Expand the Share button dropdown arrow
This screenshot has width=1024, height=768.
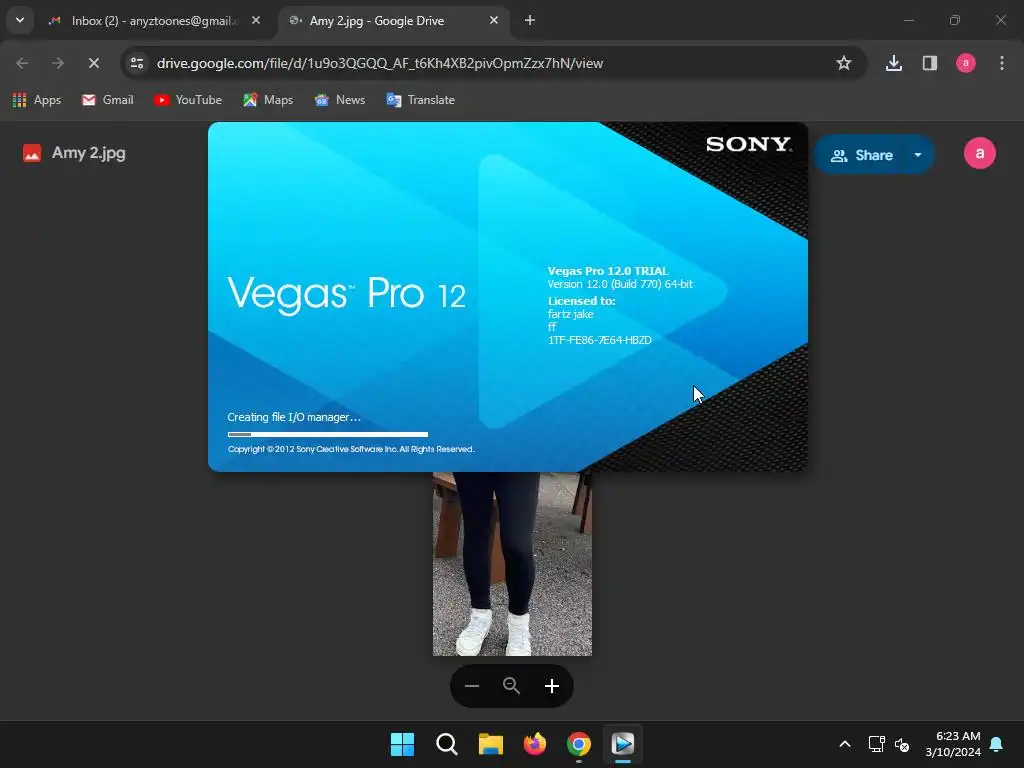918,155
